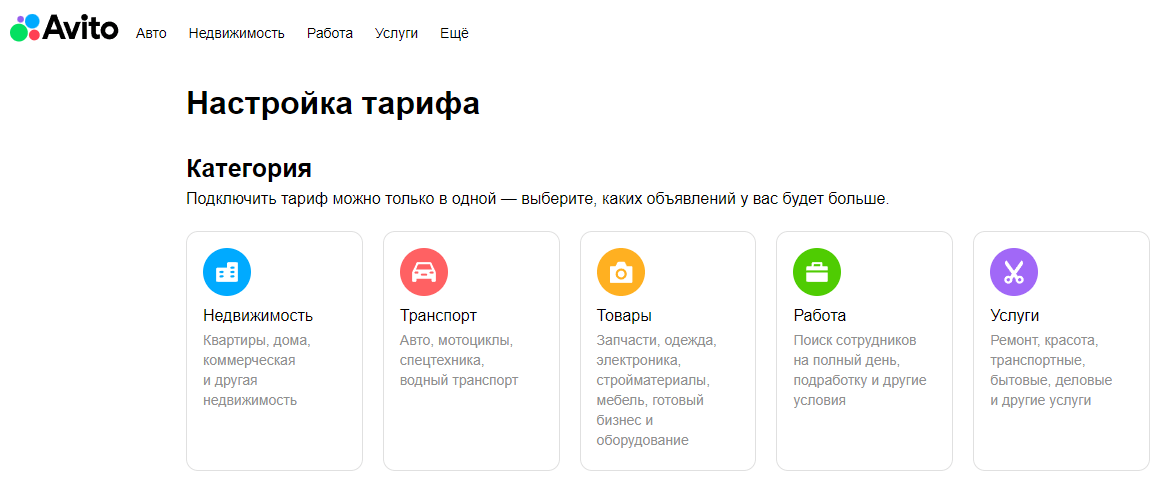Open the Недвижимость item in top navigation
This screenshot has height=494, width=1170.
pyautogui.click(x=237, y=34)
